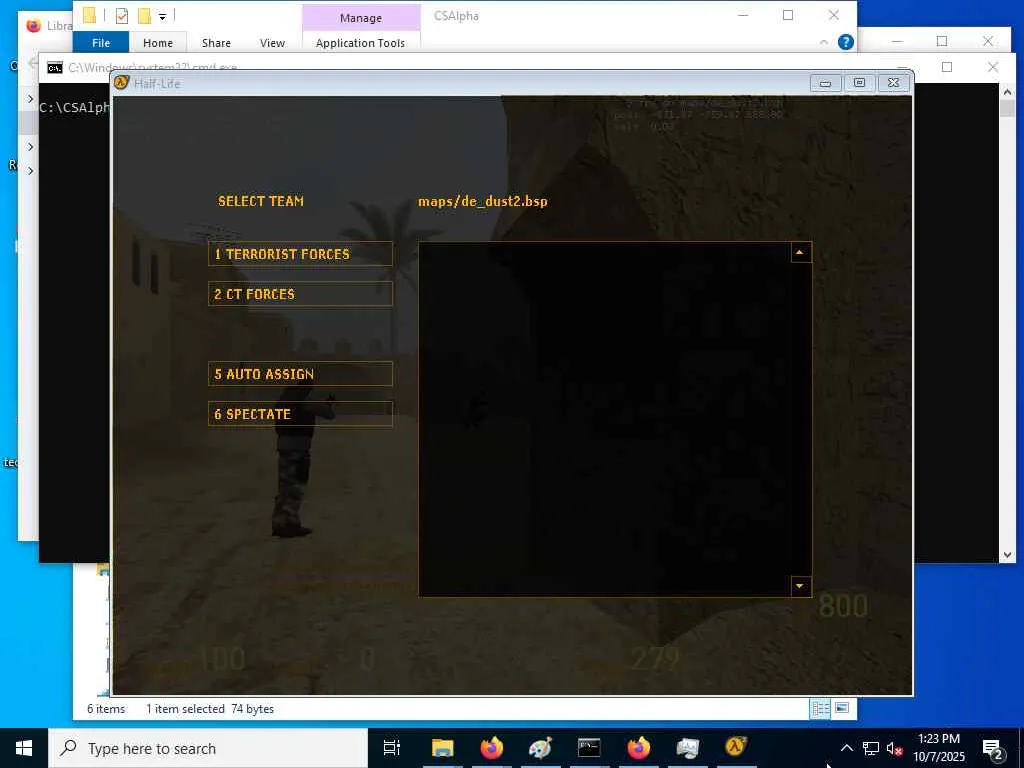Click scroll-up arrow of cmd window scrollbar
This screenshot has width=1024, height=768.
[1007, 92]
